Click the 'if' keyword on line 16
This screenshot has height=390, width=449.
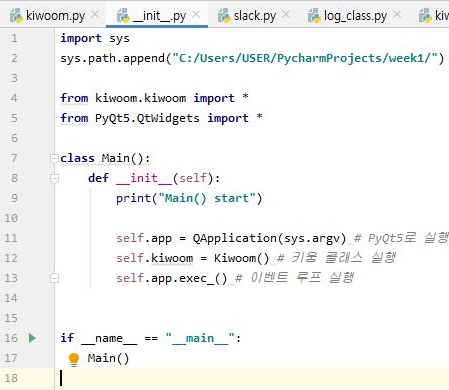67,338
